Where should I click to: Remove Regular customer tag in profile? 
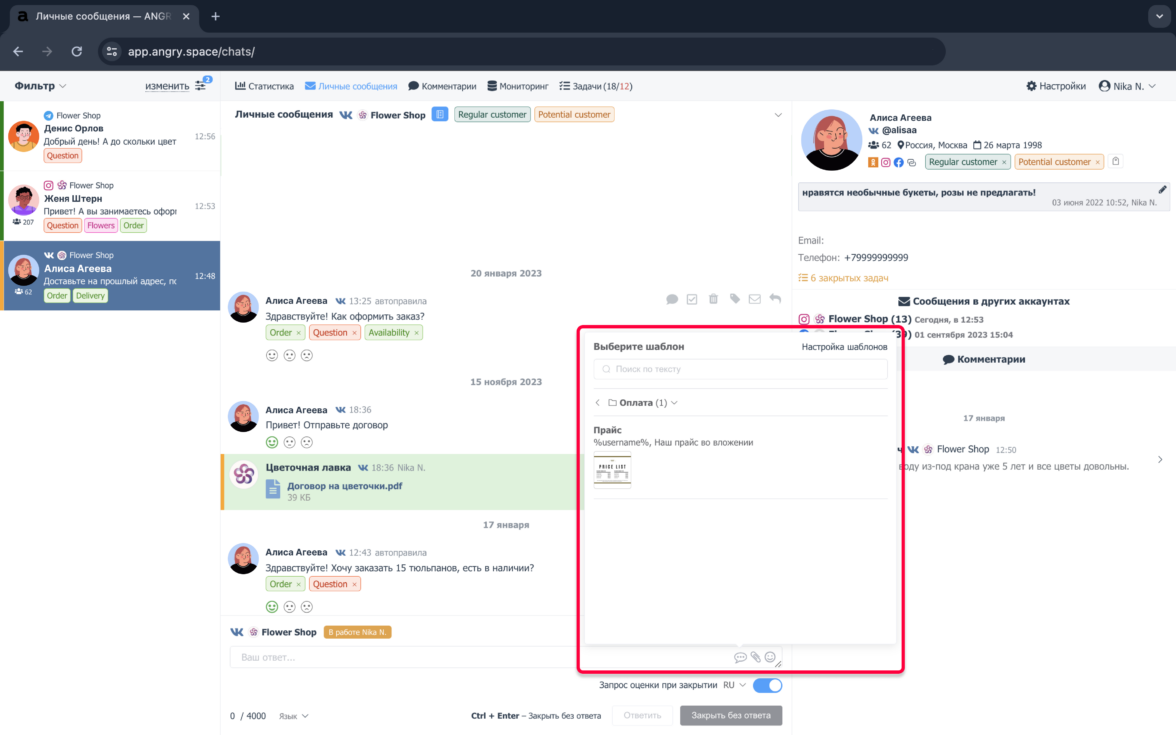(x=1004, y=162)
